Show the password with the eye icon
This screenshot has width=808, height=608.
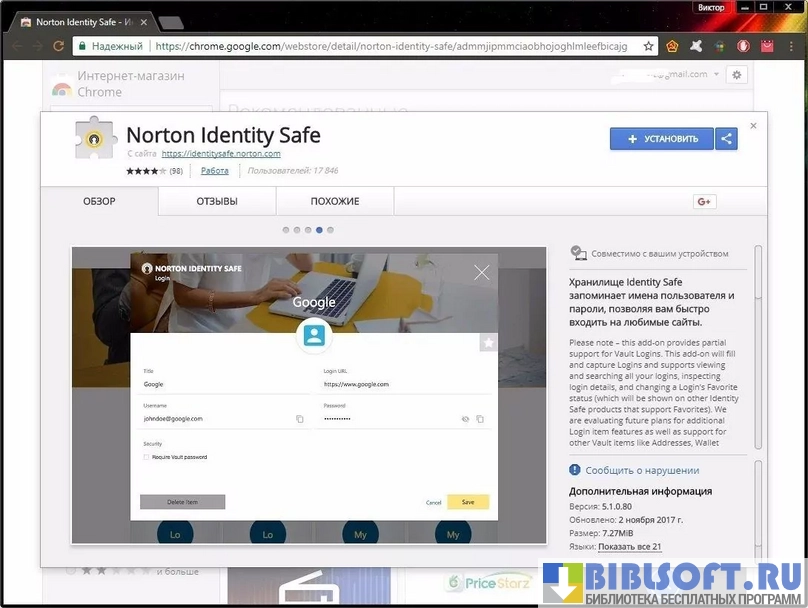click(465, 419)
